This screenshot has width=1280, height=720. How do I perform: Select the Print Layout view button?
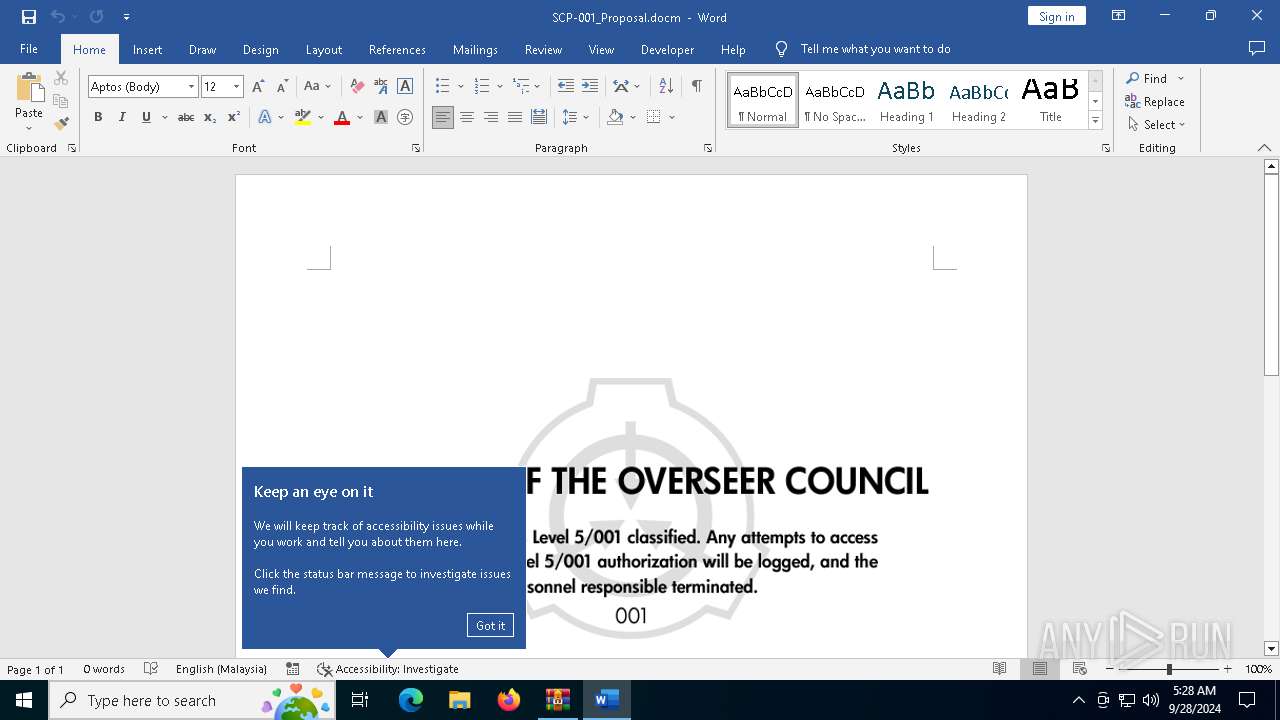point(1040,669)
